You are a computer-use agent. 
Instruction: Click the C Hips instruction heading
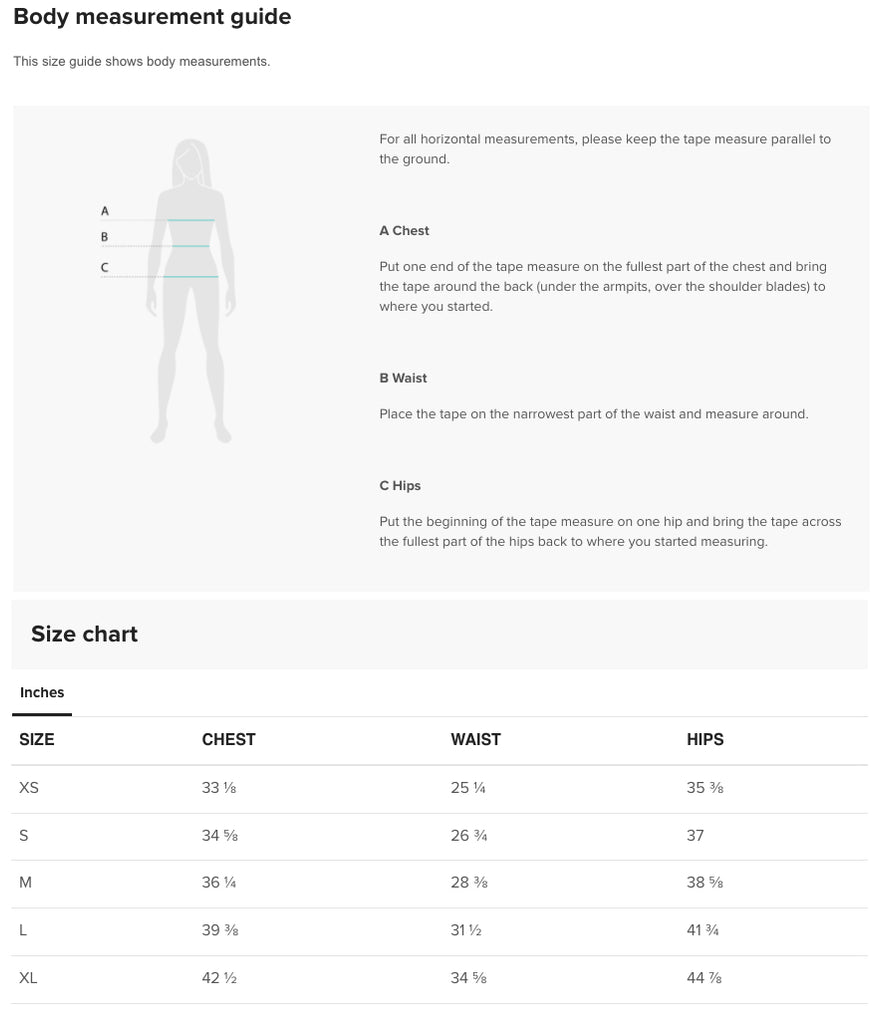click(x=400, y=486)
